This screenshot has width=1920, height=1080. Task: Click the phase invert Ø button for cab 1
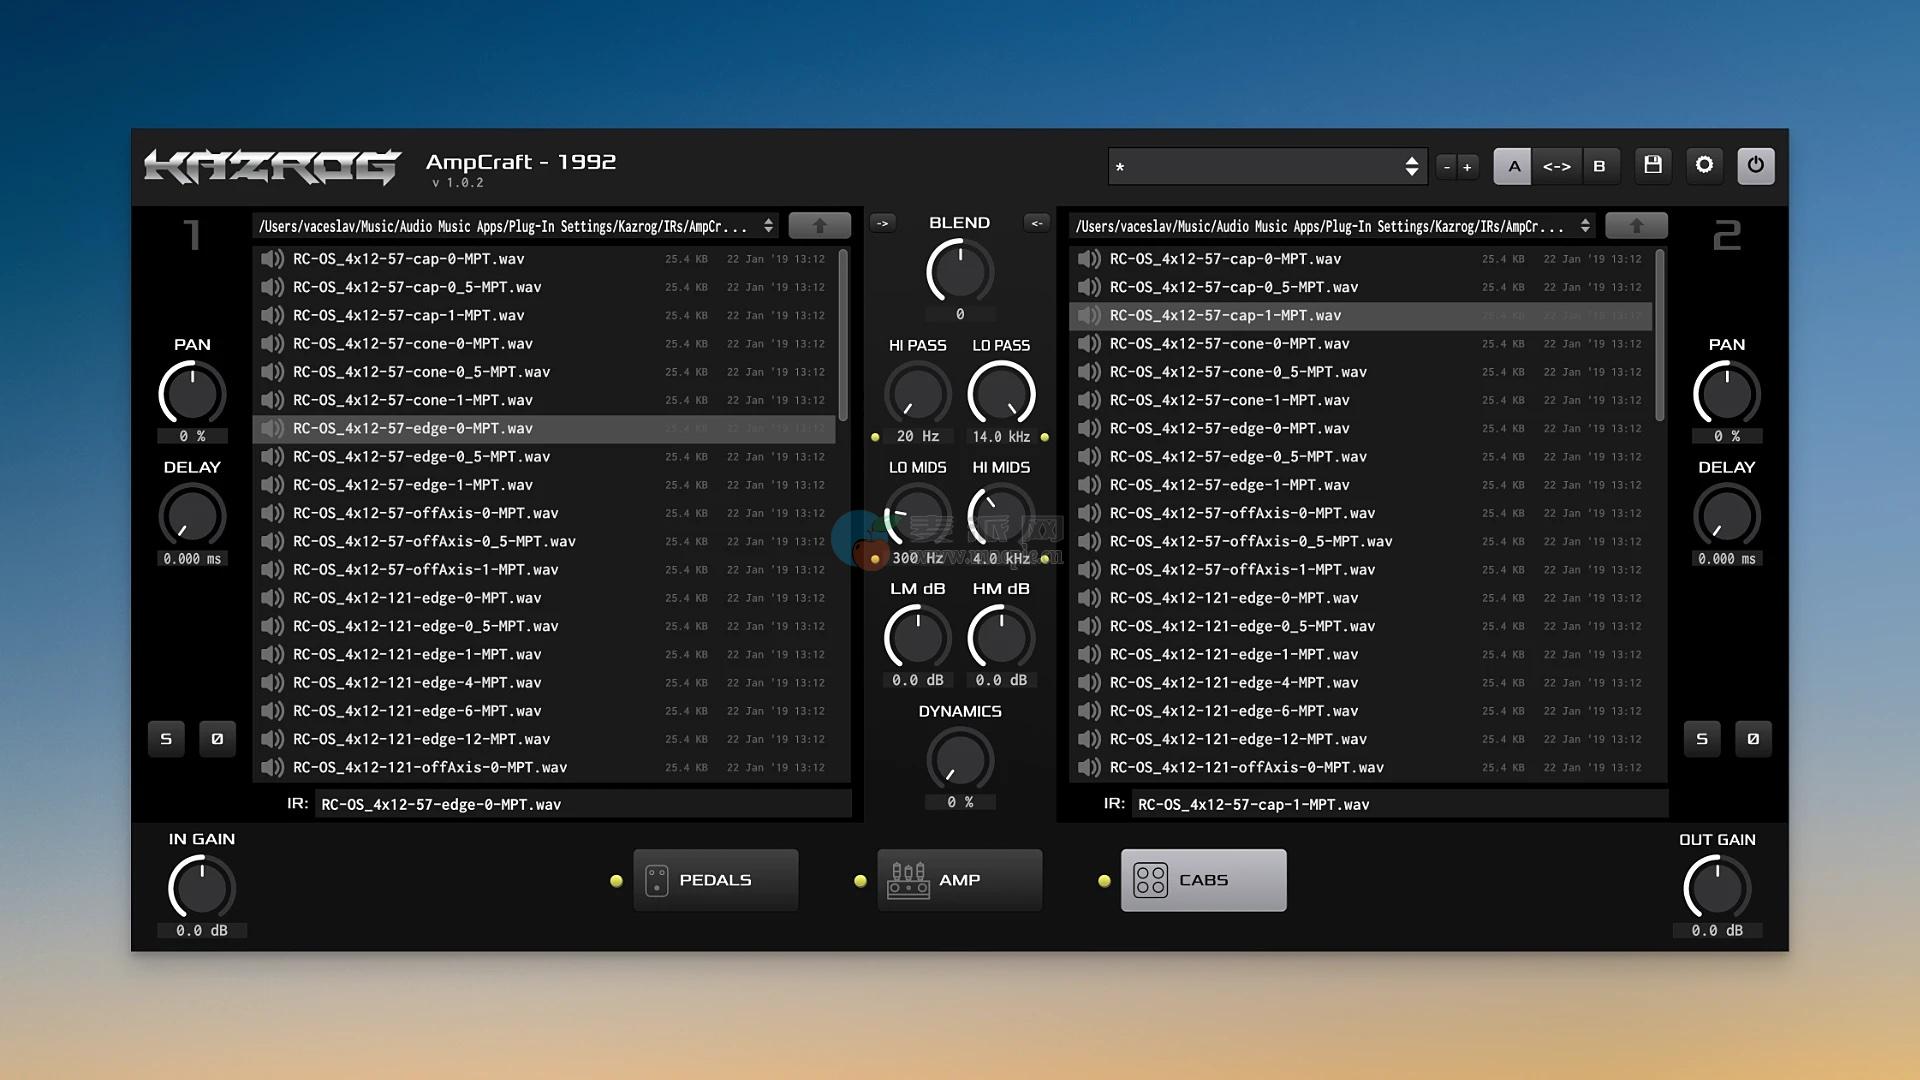point(217,739)
